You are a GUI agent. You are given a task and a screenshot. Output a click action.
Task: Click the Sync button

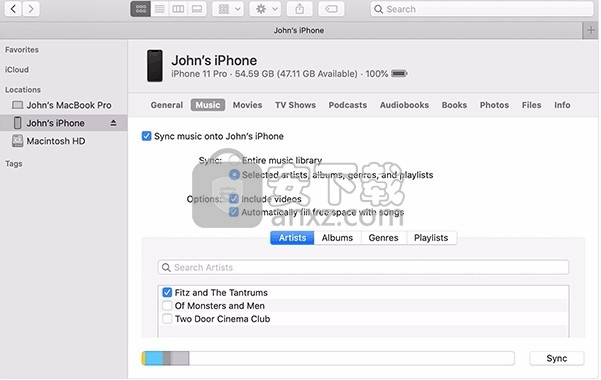pos(557,358)
